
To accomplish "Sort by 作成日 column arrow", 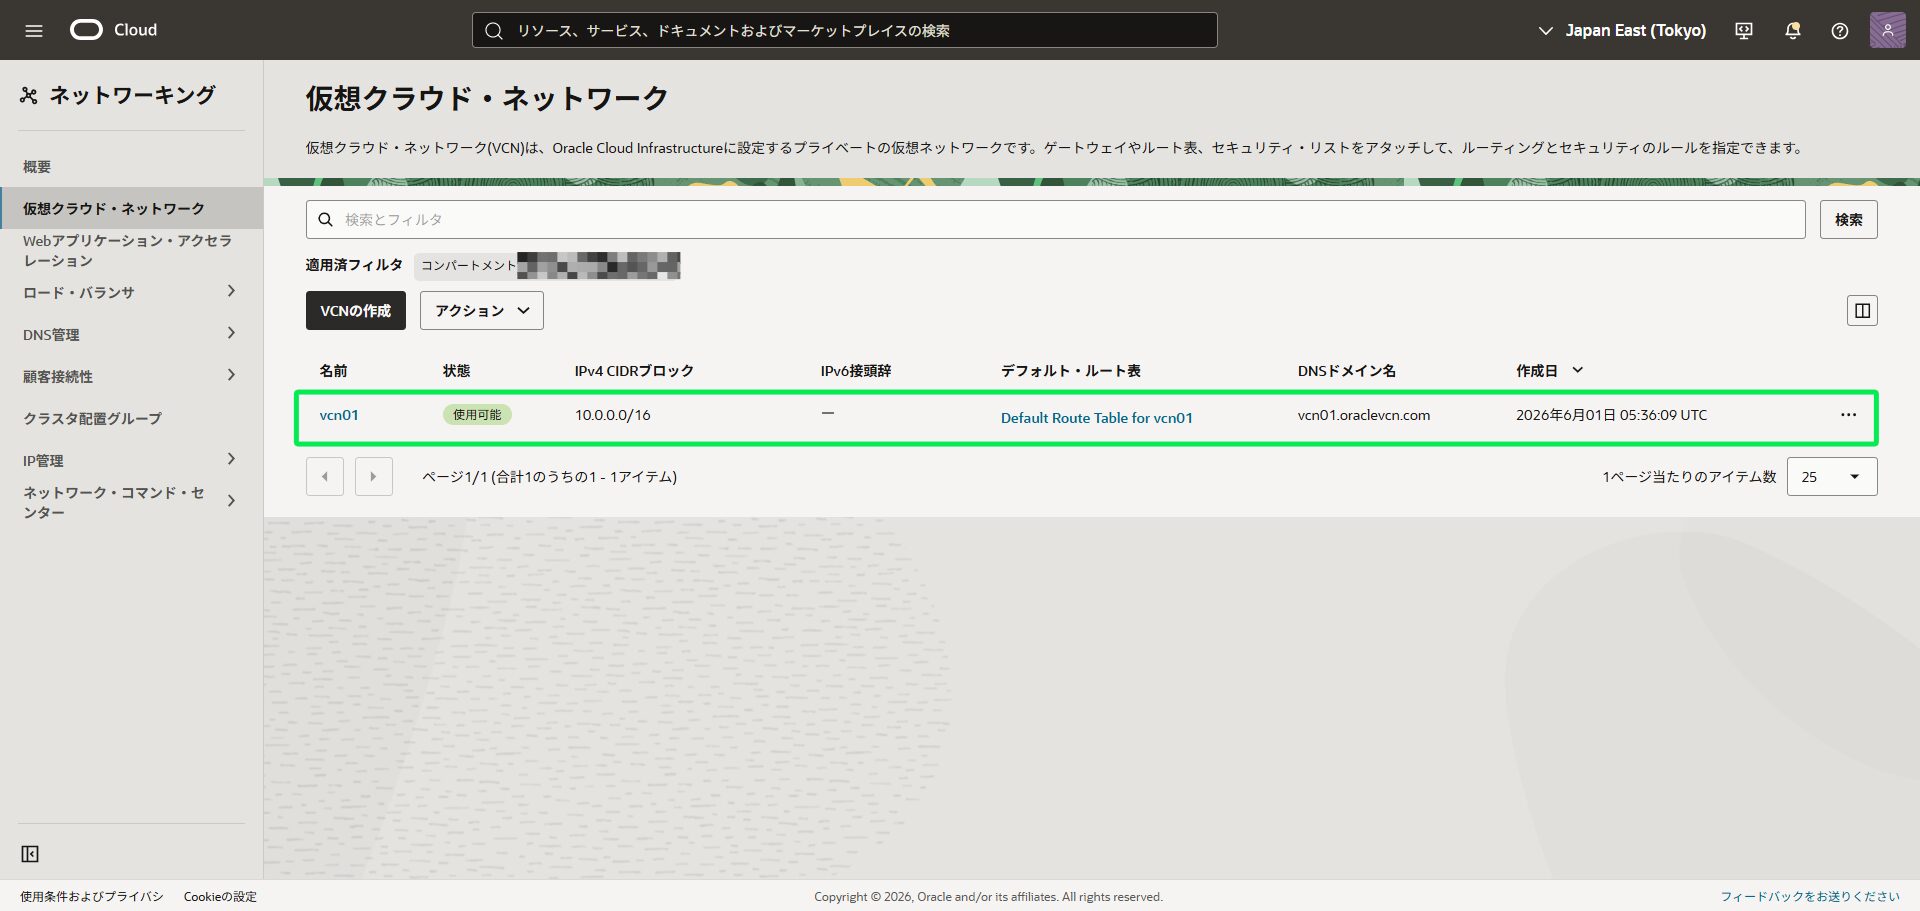I will coord(1578,371).
